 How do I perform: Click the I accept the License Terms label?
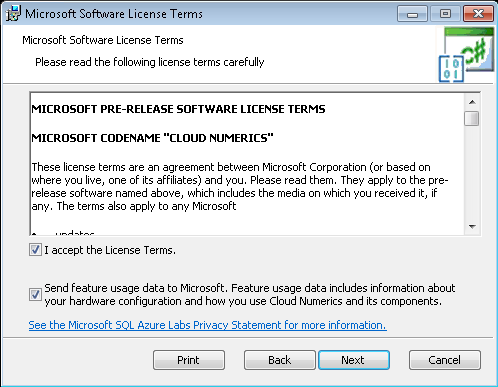pyautogui.click(x=110, y=250)
